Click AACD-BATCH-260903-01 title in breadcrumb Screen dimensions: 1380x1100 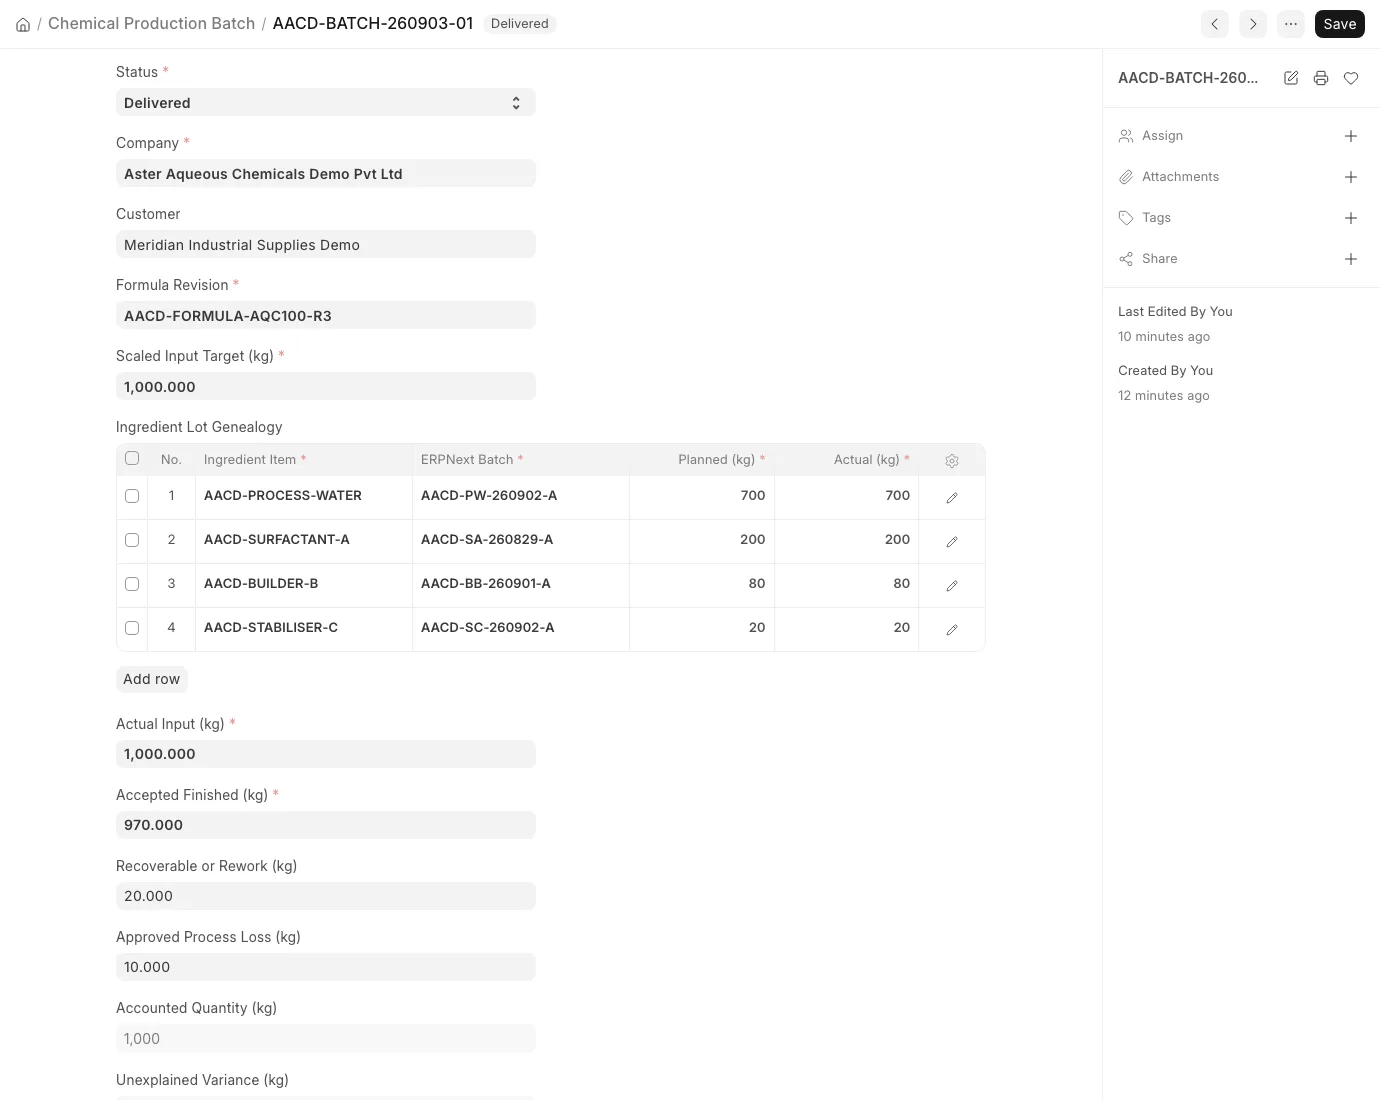(x=373, y=24)
